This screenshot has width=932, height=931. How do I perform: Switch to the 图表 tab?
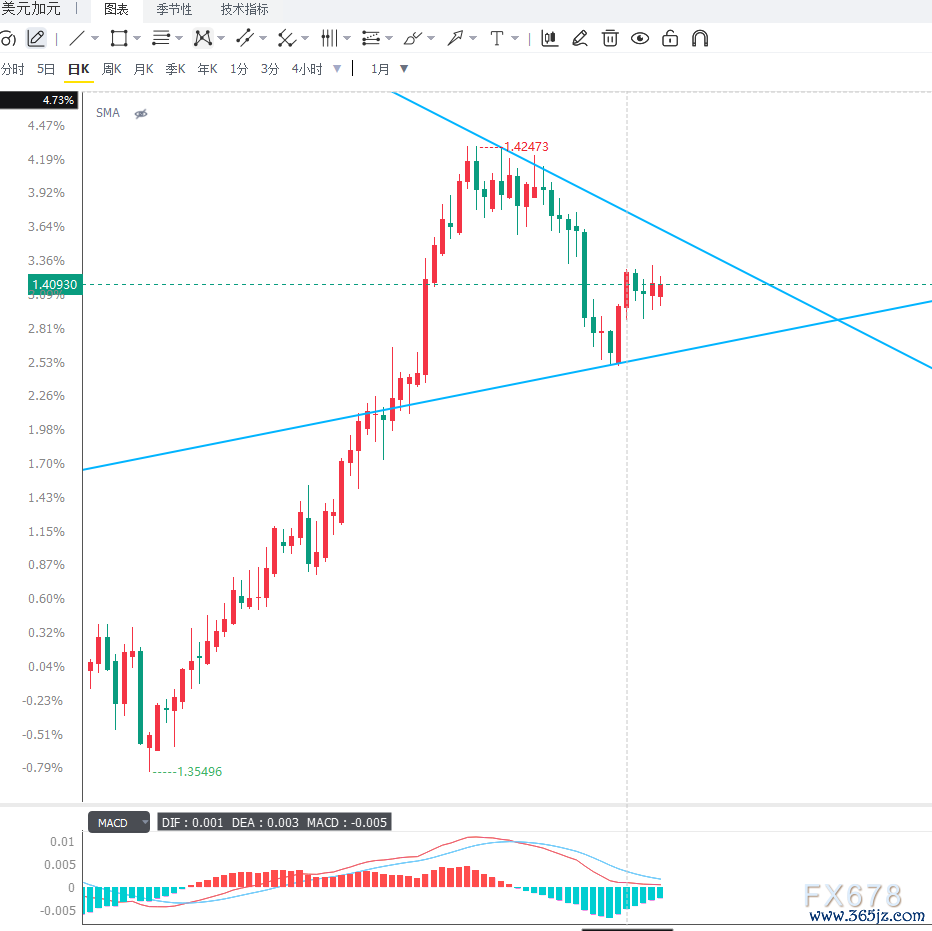coord(116,10)
